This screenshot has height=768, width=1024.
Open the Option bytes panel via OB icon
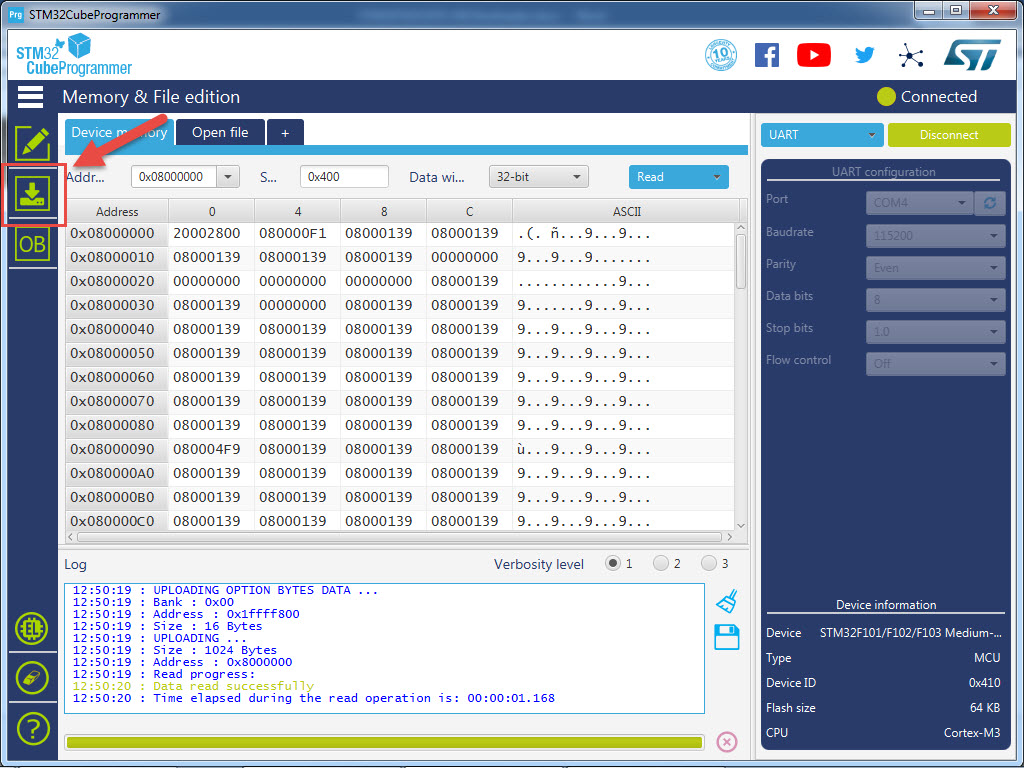pos(31,243)
